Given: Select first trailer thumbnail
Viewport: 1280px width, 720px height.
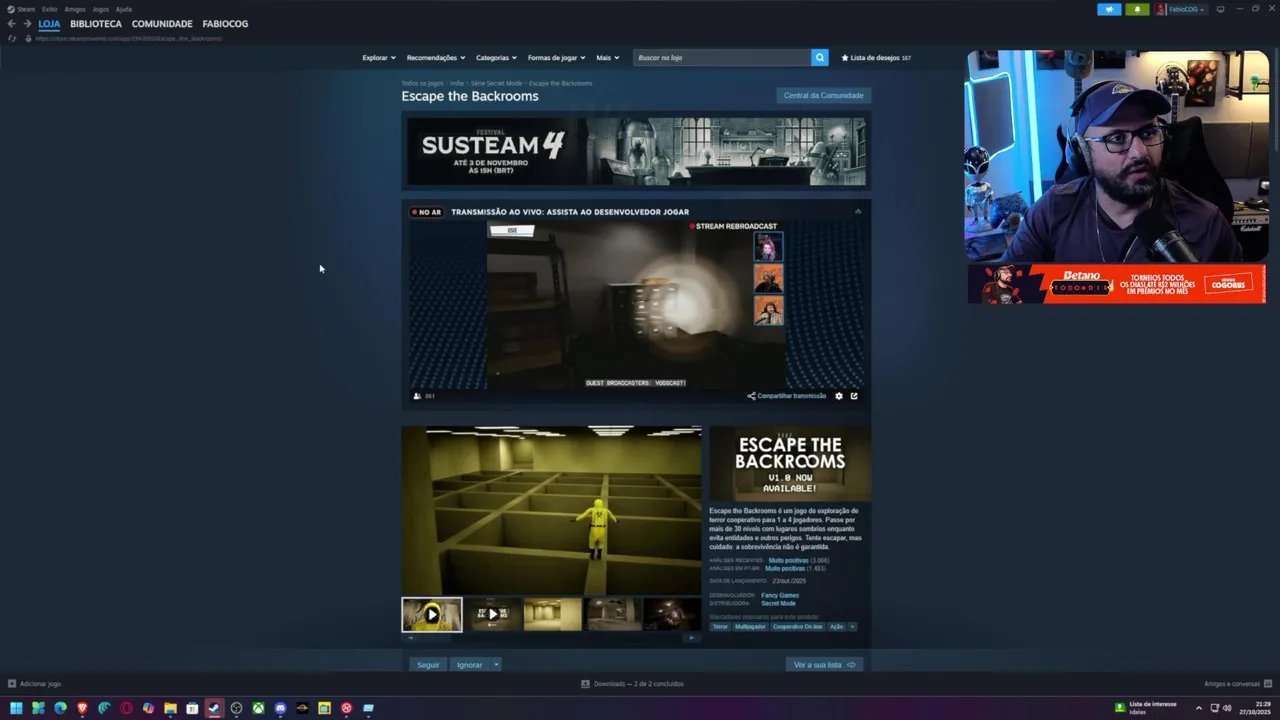Looking at the screenshot, I should tap(432, 614).
